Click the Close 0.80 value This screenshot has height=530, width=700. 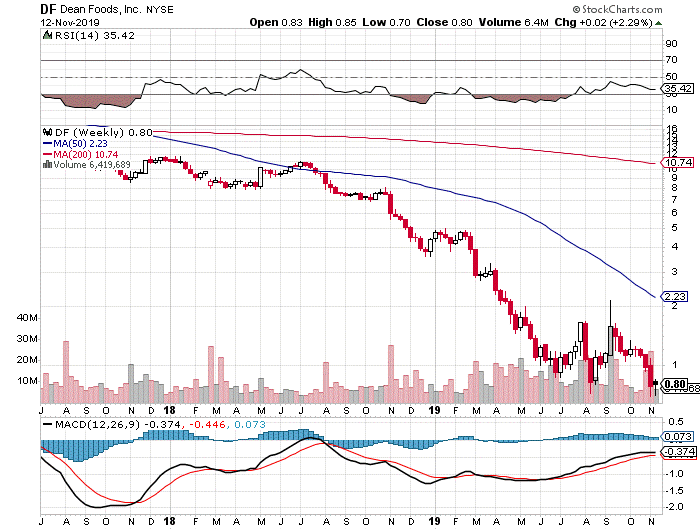point(444,22)
